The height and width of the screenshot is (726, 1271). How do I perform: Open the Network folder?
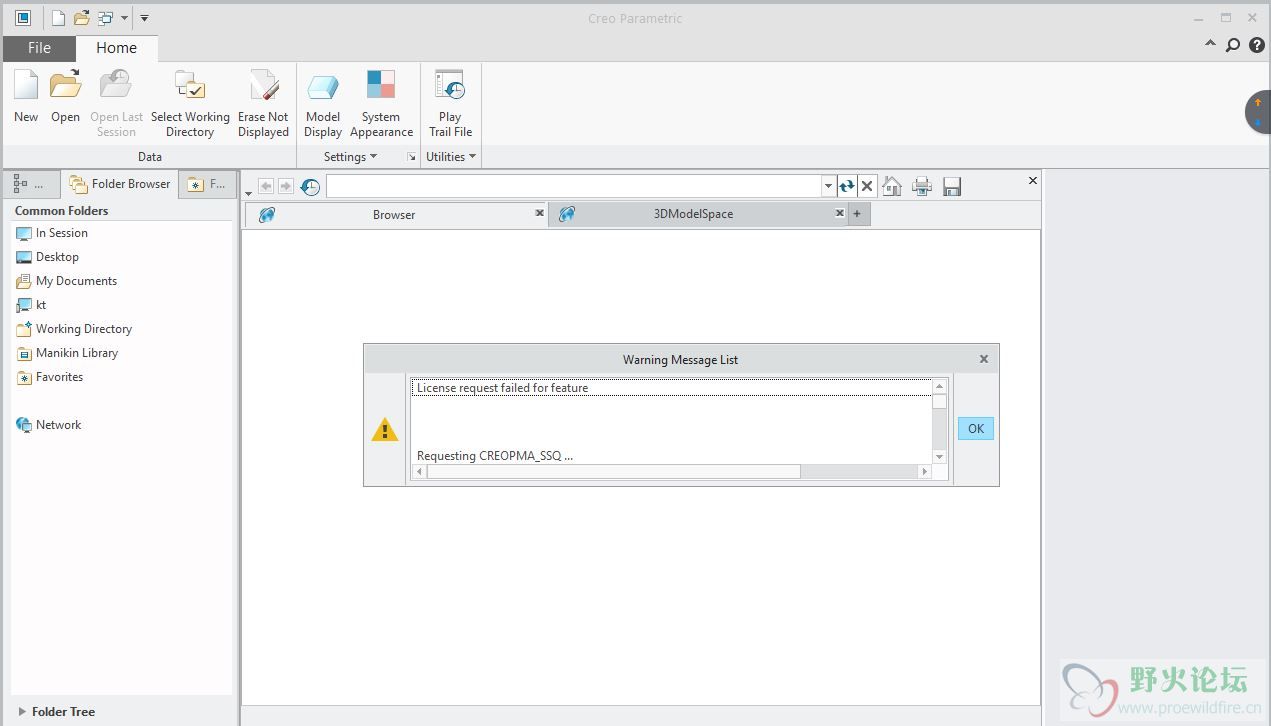[x=48, y=425]
